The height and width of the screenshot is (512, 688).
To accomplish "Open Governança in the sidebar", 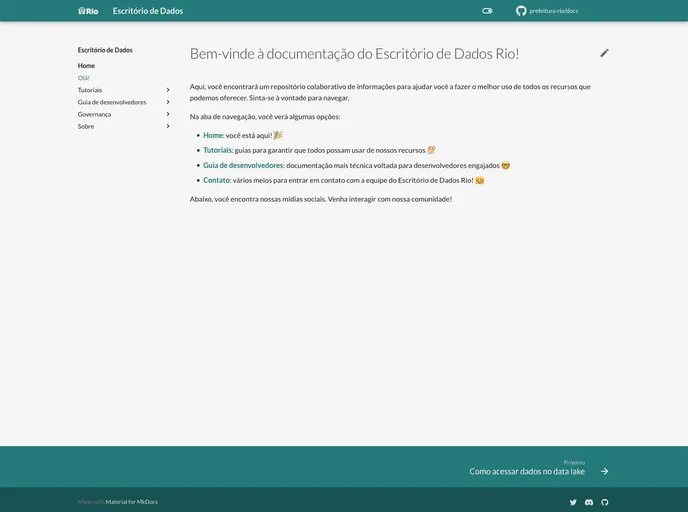I will (94, 114).
